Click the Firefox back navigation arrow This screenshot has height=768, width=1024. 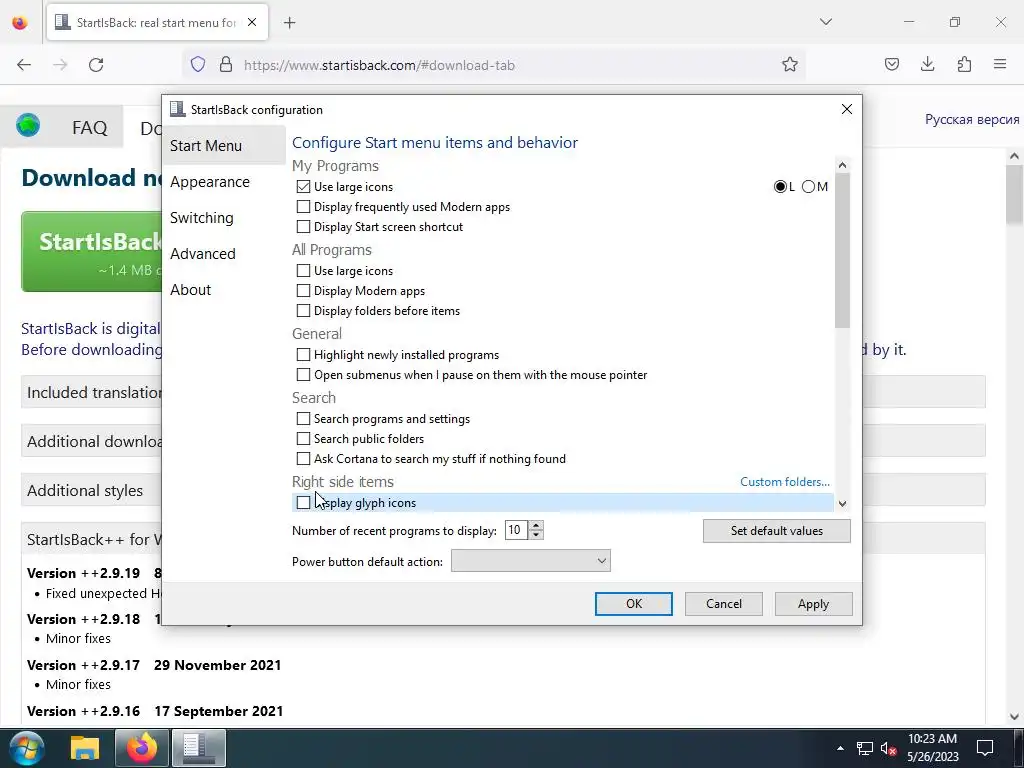(x=24, y=65)
